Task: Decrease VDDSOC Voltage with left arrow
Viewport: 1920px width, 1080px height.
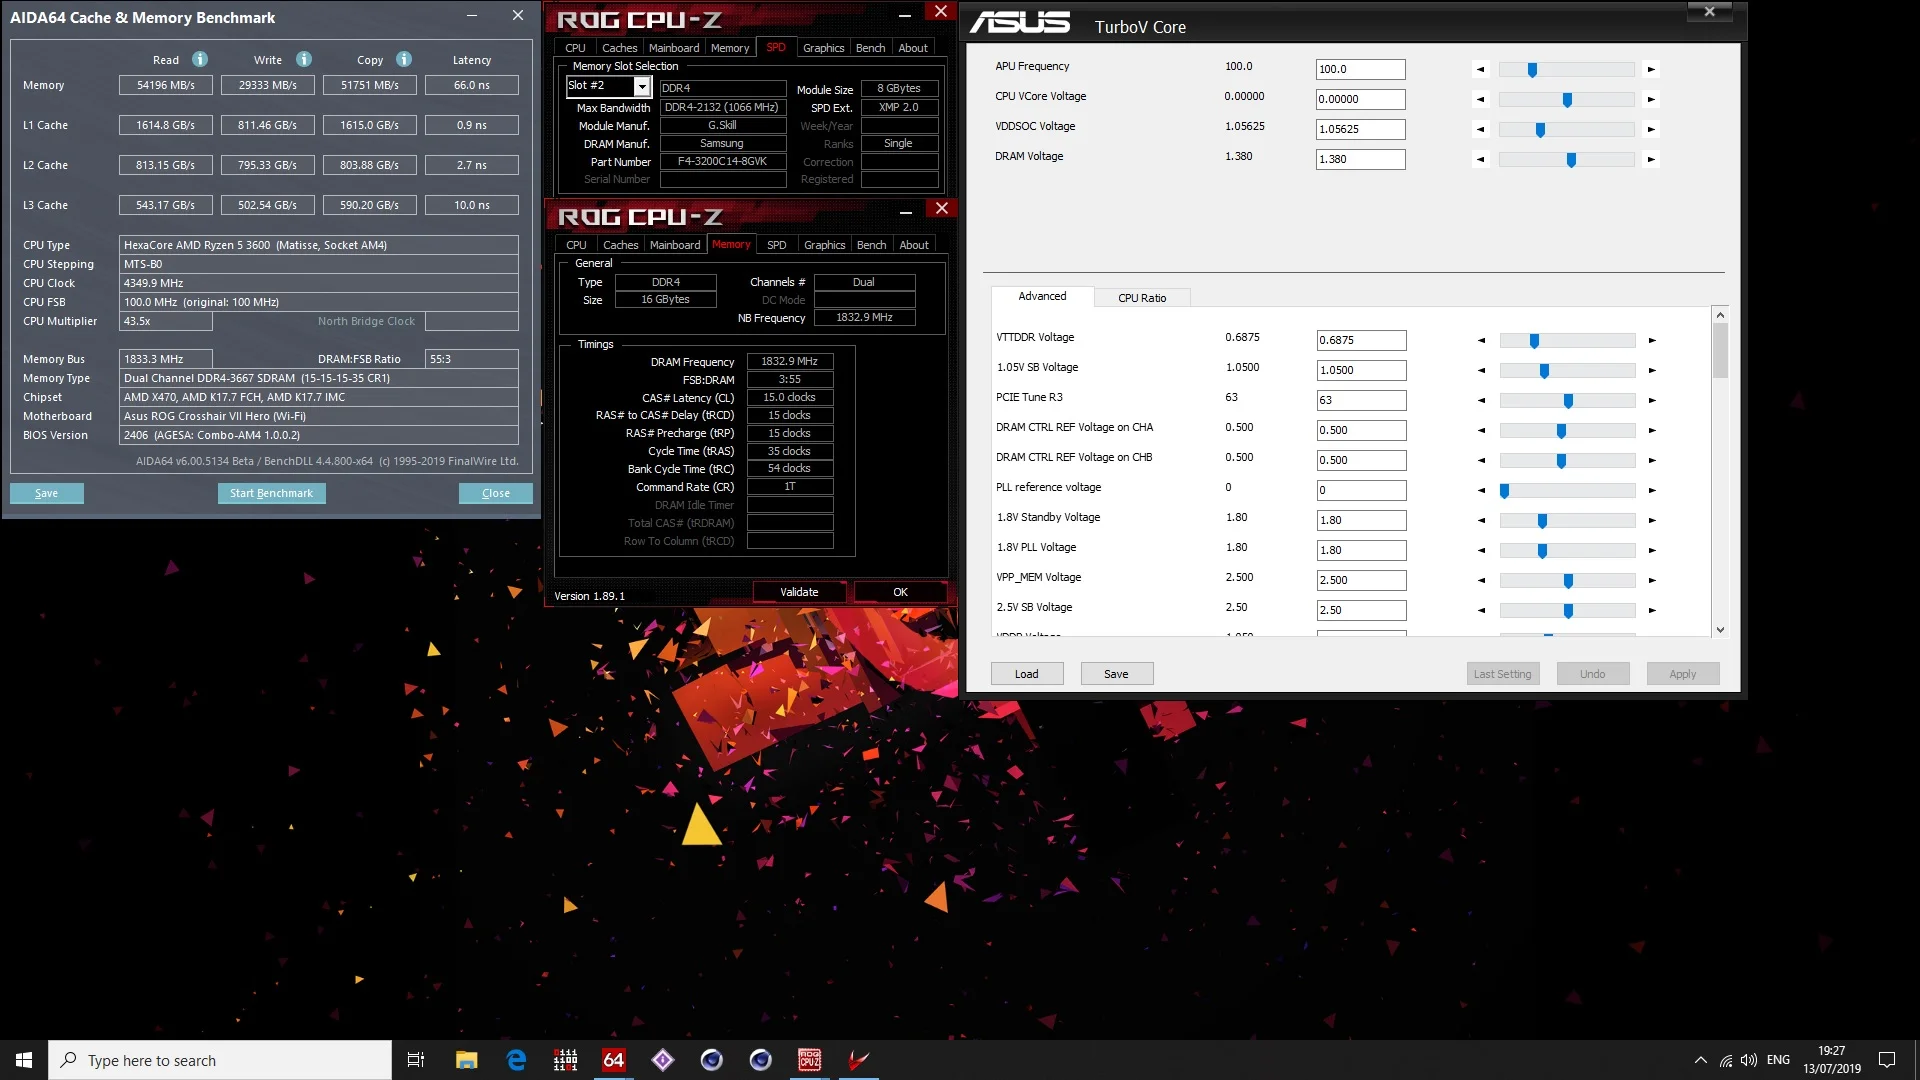Action: pos(1481,129)
